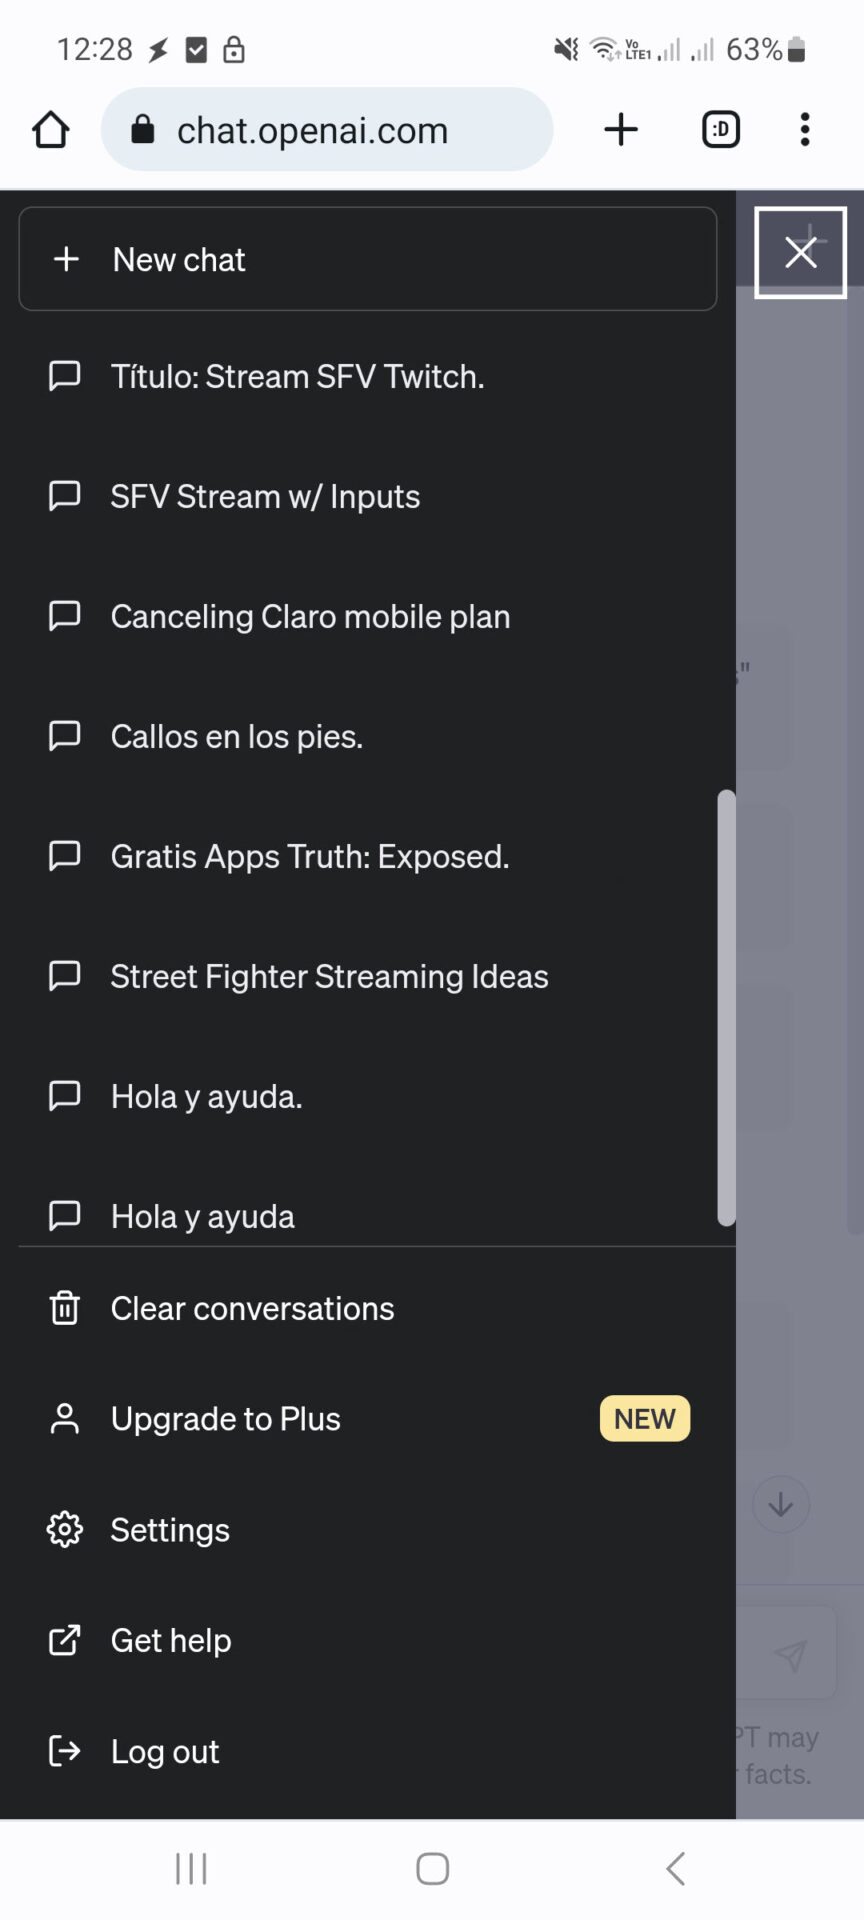
Task: Select Canceling Claro mobile plan chat
Action: (x=368, y=616)
